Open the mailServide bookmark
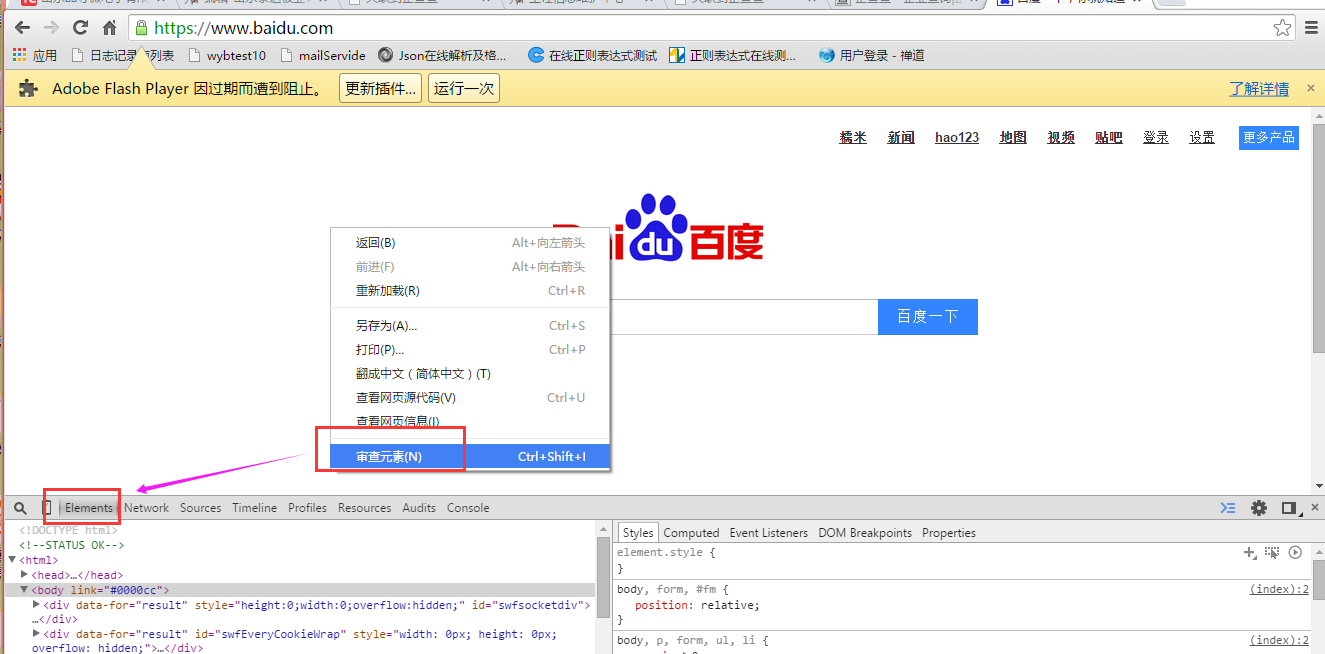Image resolution: width=1325 pixels, height=654 pixels. click(x=323, y=56)
